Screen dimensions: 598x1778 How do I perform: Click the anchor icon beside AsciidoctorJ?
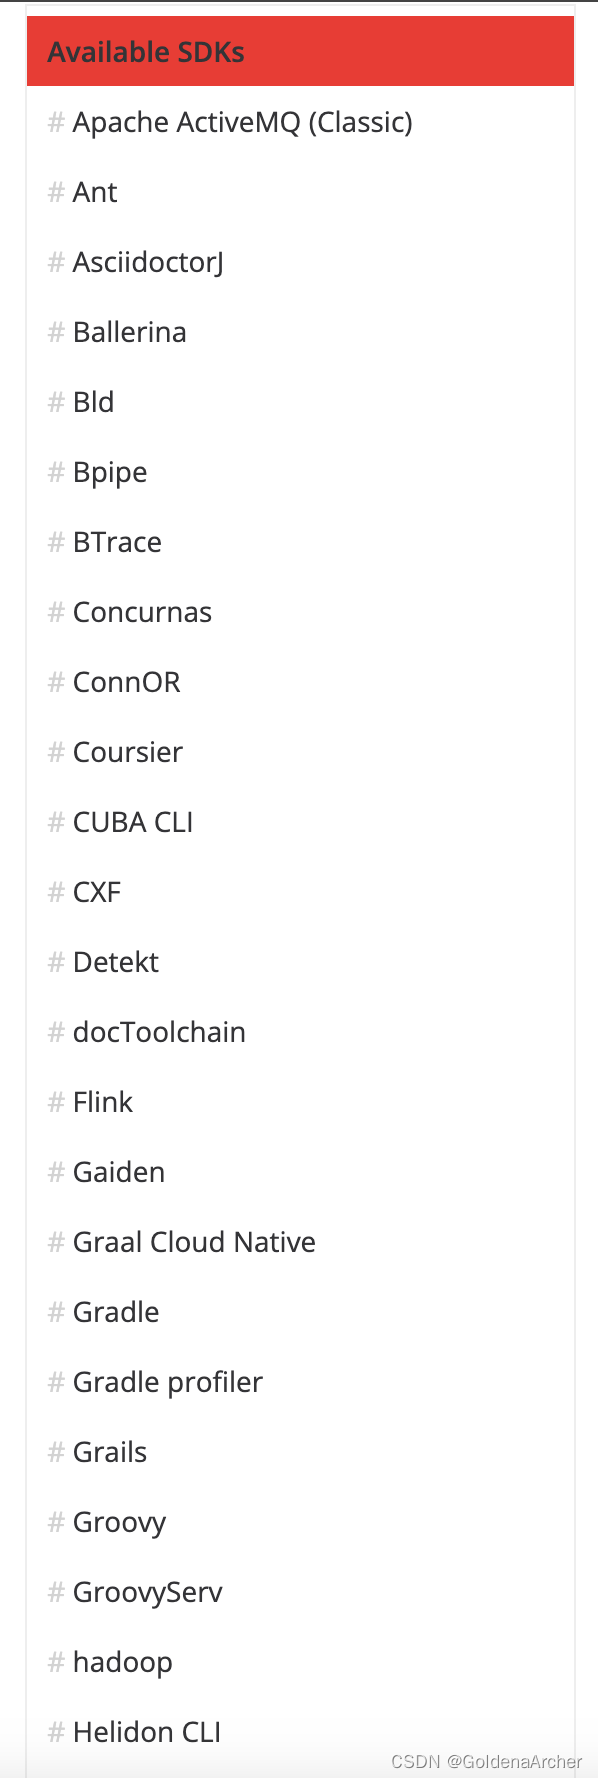55,262
